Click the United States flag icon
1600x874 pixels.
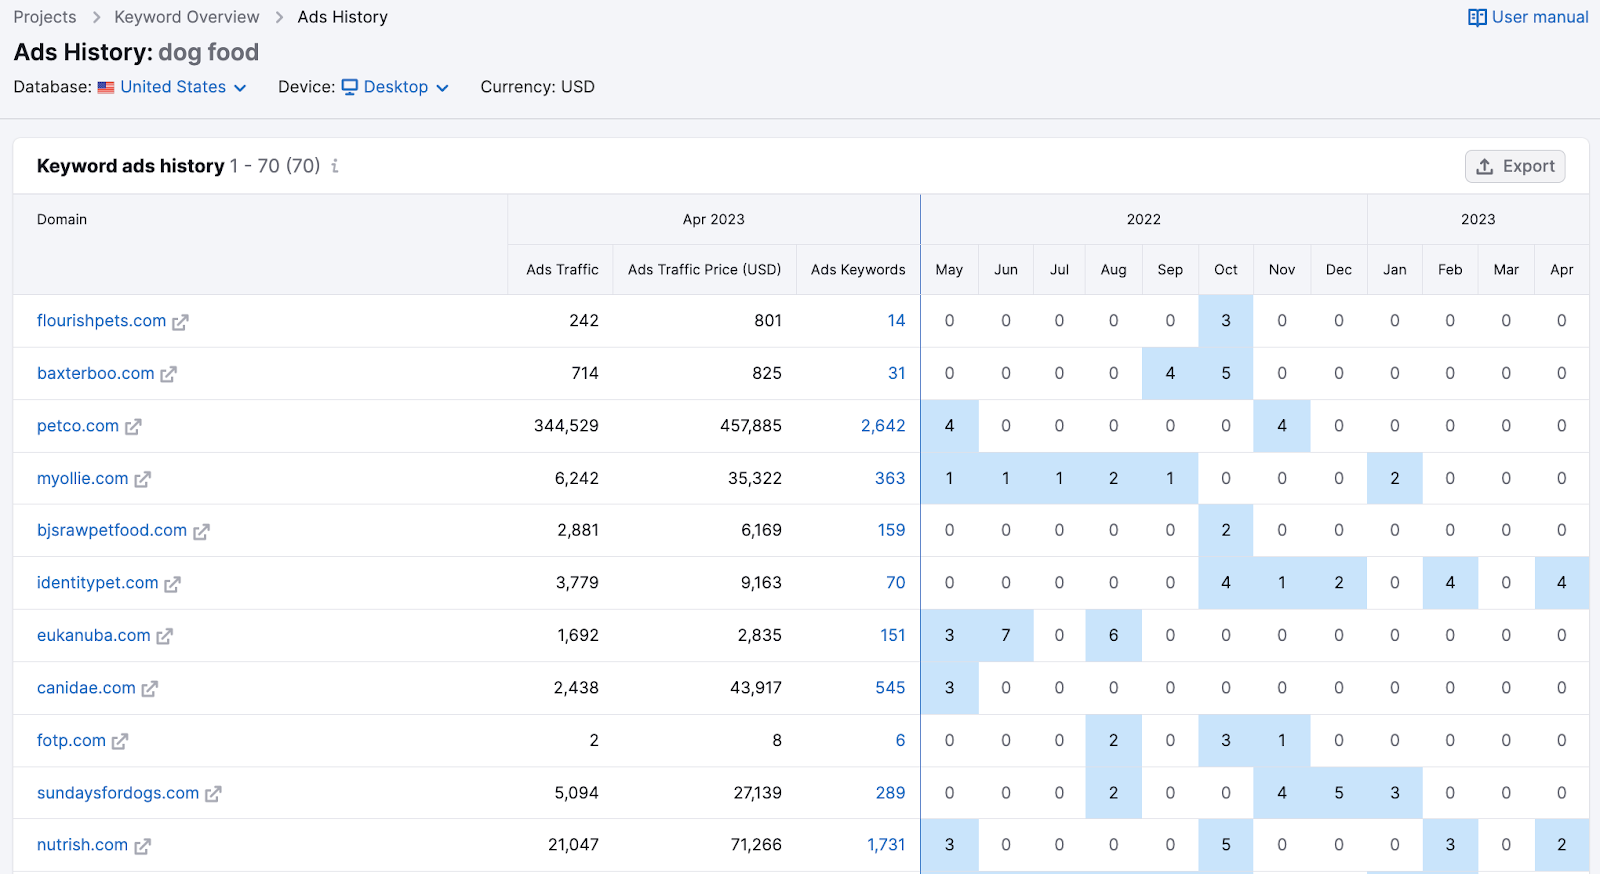tap(106, 87)
